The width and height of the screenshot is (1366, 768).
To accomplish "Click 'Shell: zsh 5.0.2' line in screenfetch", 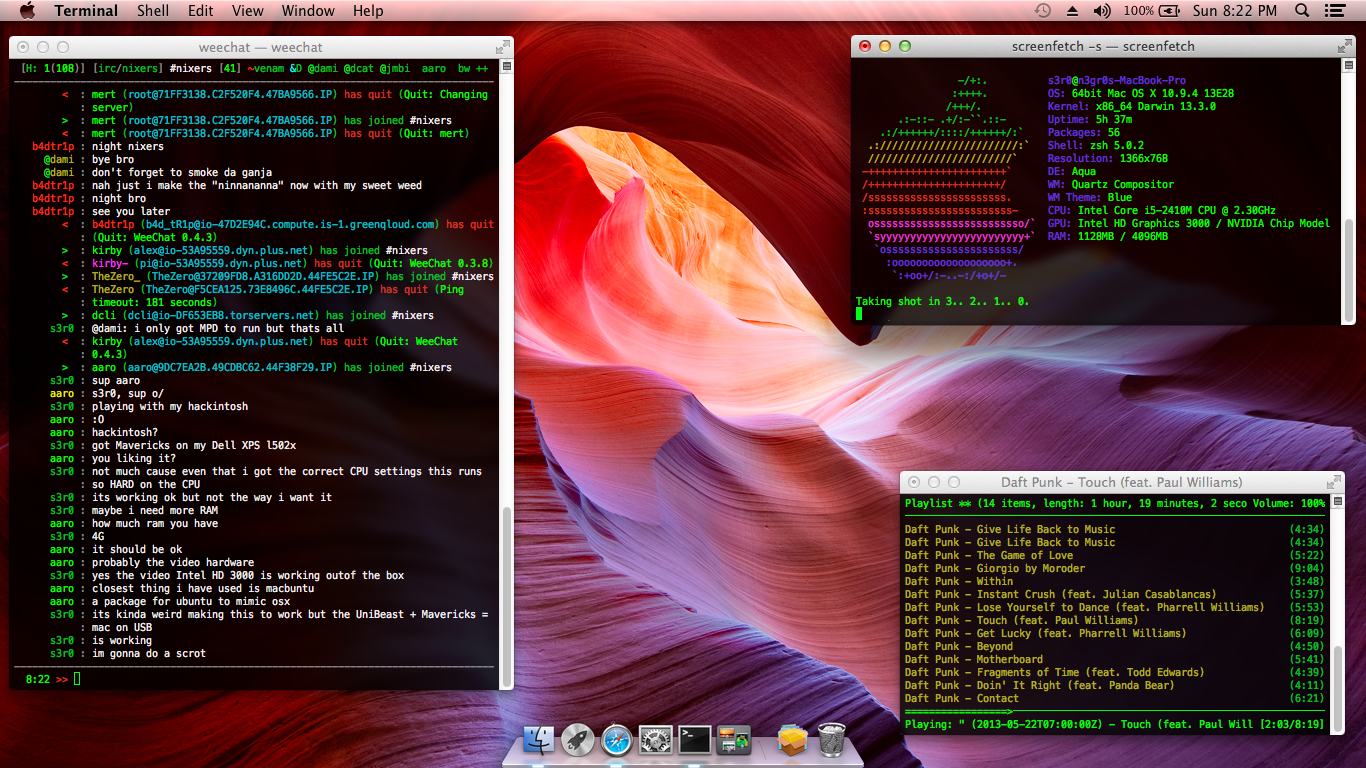I will [1098, 146].
